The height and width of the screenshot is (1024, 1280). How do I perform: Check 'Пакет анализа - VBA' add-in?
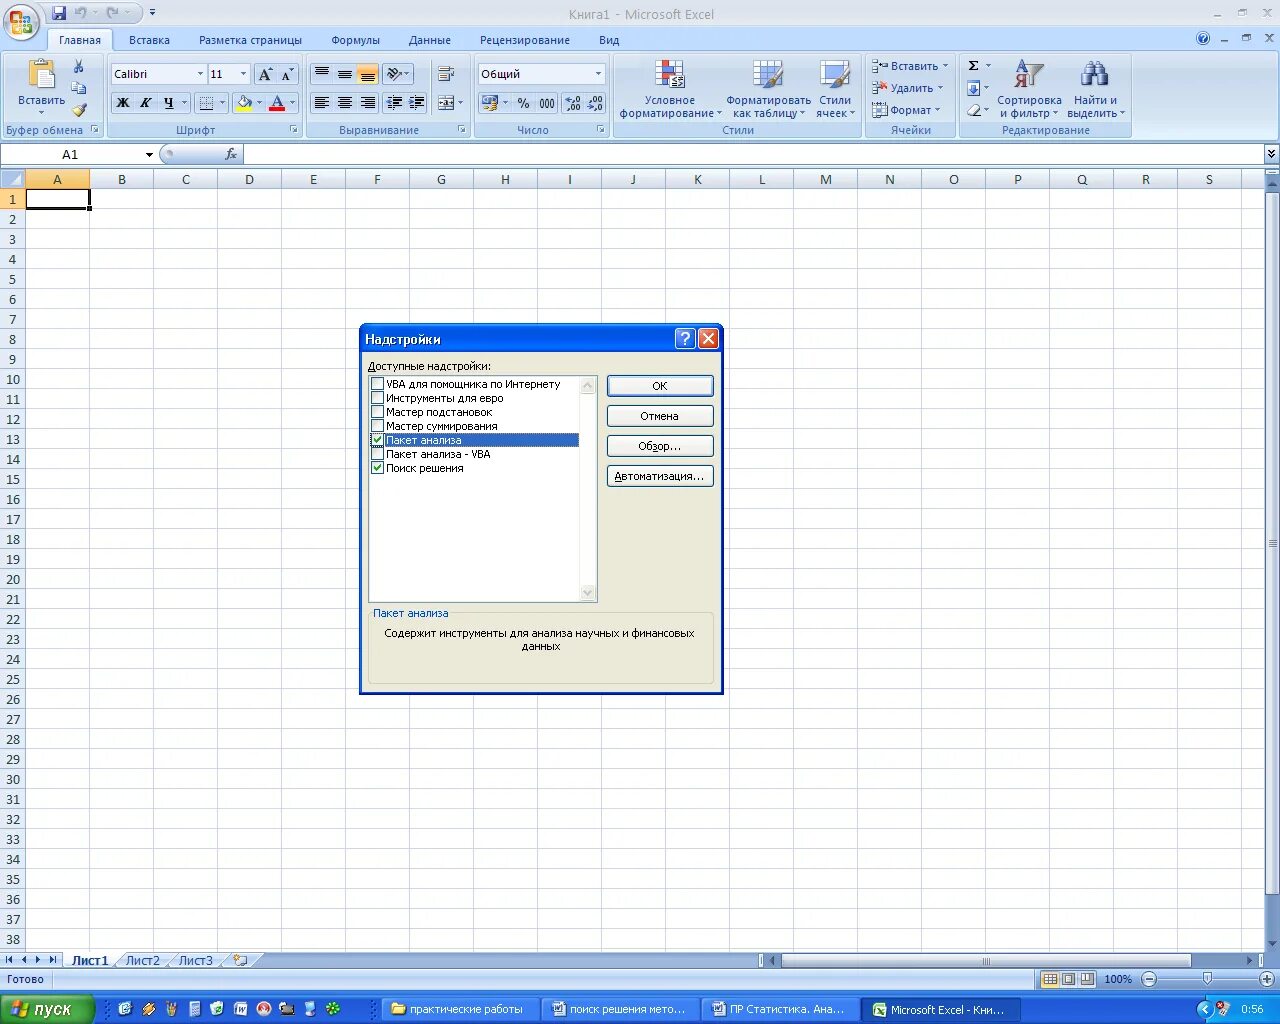coord(377,454)
